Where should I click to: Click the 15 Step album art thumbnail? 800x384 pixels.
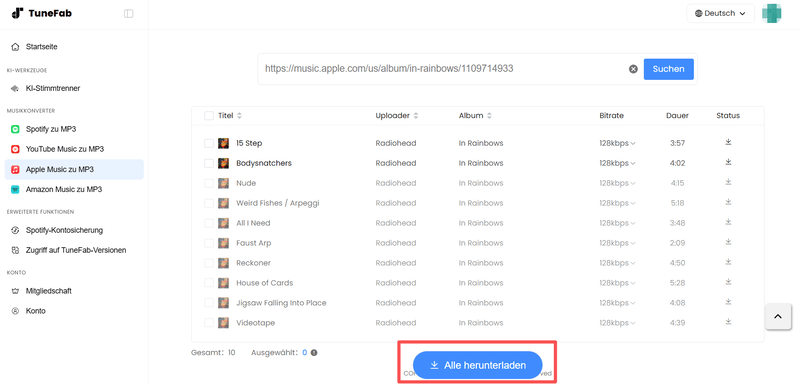click(223, 143)
